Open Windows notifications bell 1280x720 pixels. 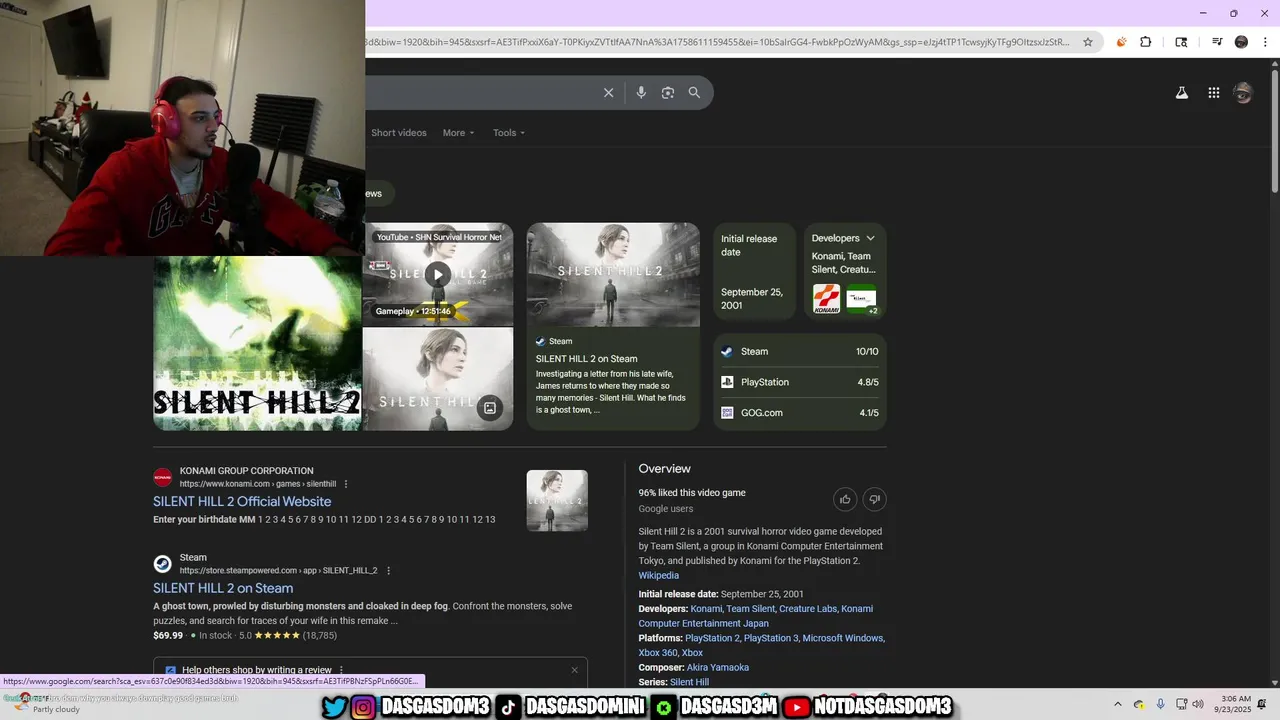[1261, 704]
